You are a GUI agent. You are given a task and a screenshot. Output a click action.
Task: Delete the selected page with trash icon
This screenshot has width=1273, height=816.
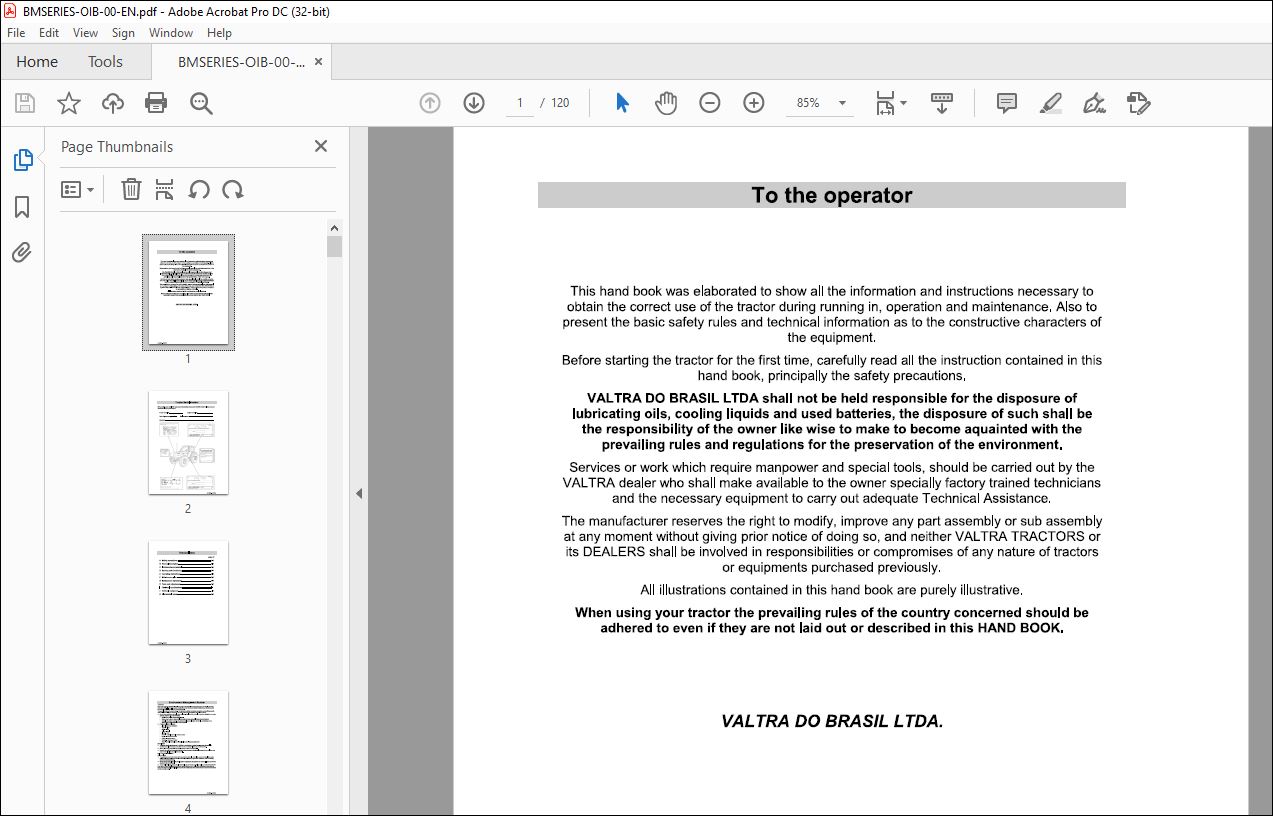coord(131,189)
